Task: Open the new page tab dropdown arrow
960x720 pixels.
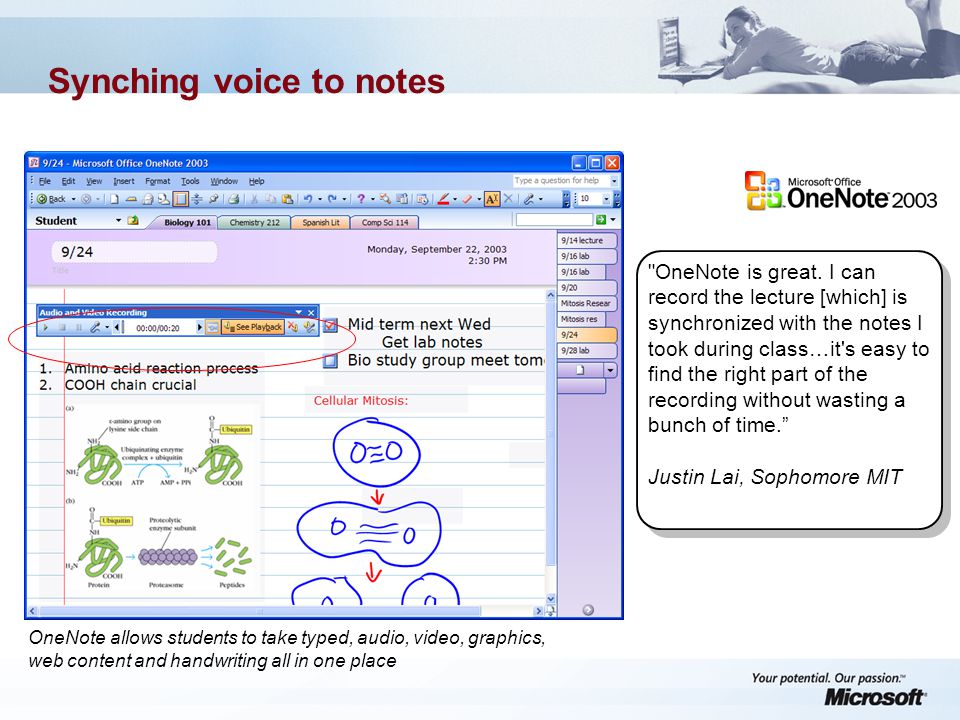Action: [610, 370]
